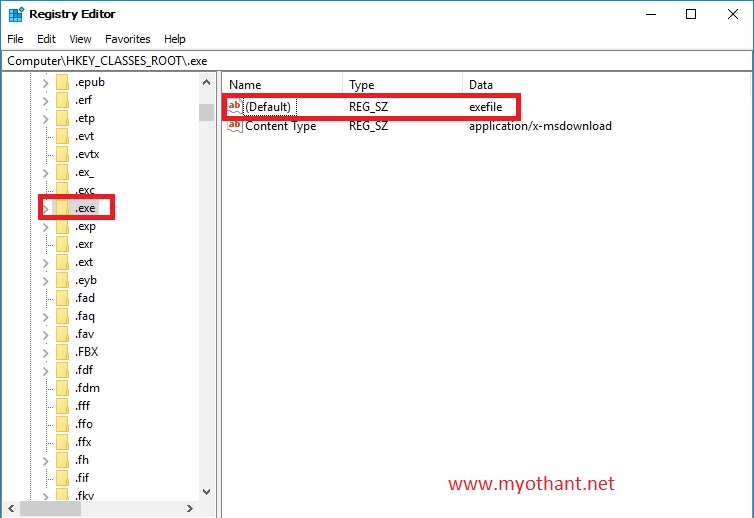Image resolution: width=754 pixels, height=518 pixels.
Task: Click the tree horizontal scroll right arrow
Action: click(x=190, y=508)
